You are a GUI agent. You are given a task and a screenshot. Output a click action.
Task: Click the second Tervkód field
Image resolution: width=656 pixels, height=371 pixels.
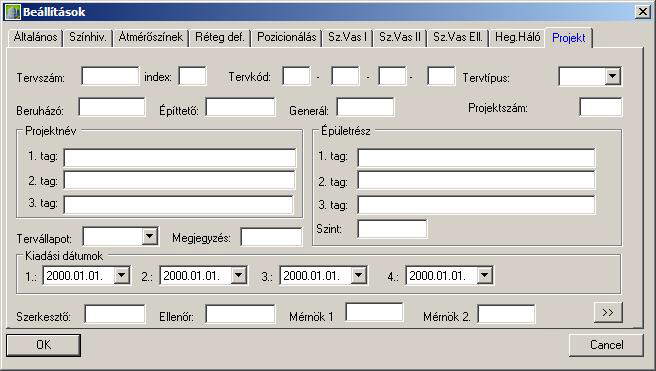(x=345, y=76)
